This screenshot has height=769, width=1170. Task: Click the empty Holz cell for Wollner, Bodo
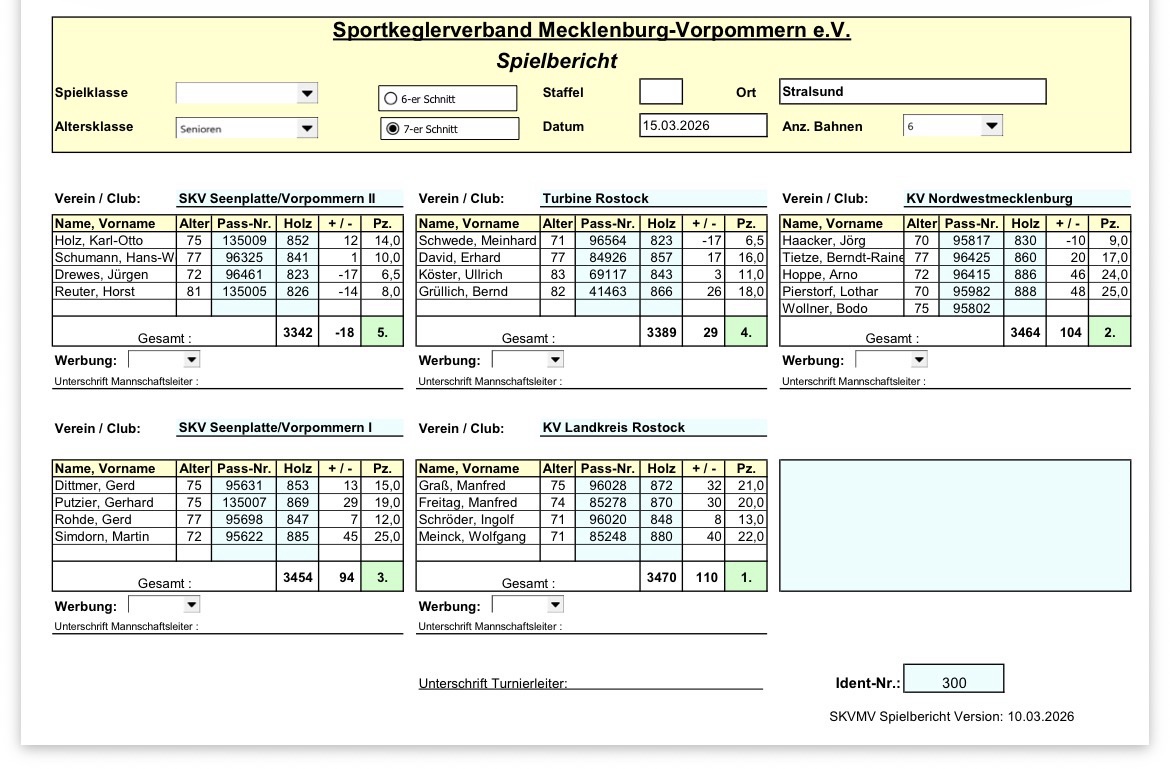click(x=1024, y=309)
